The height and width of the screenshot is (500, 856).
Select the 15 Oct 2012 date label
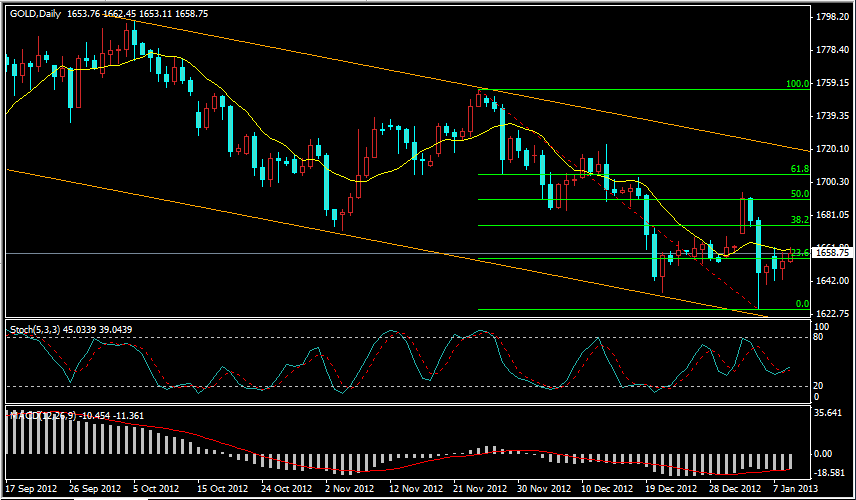pyautogui.click(x=223, y=487)
